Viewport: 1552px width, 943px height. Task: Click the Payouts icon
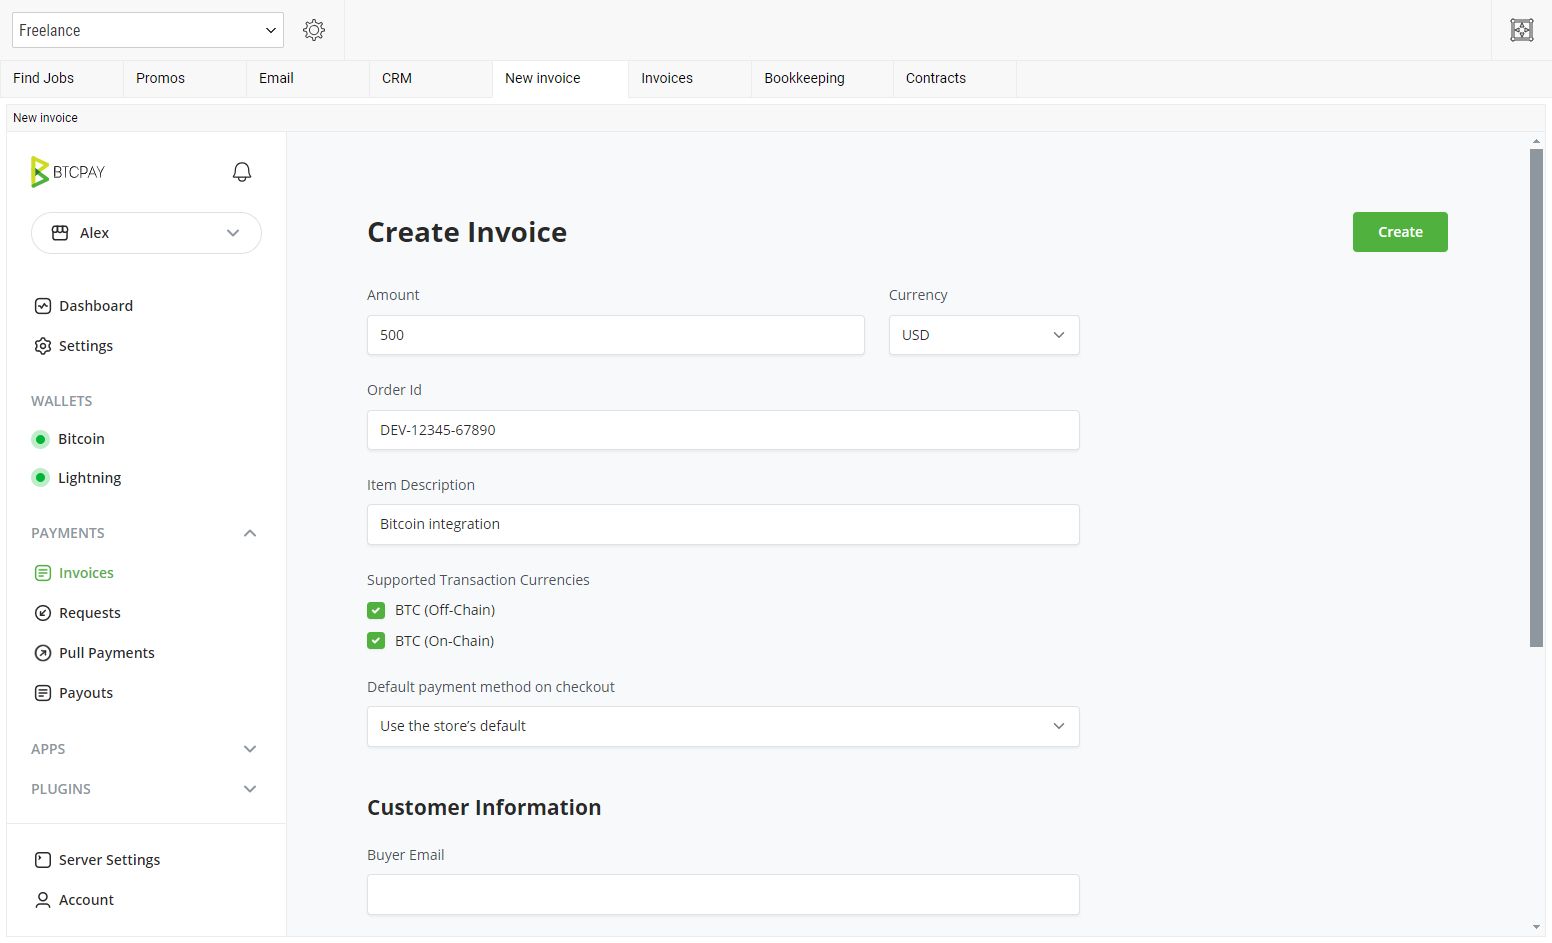tap(42, 692)
